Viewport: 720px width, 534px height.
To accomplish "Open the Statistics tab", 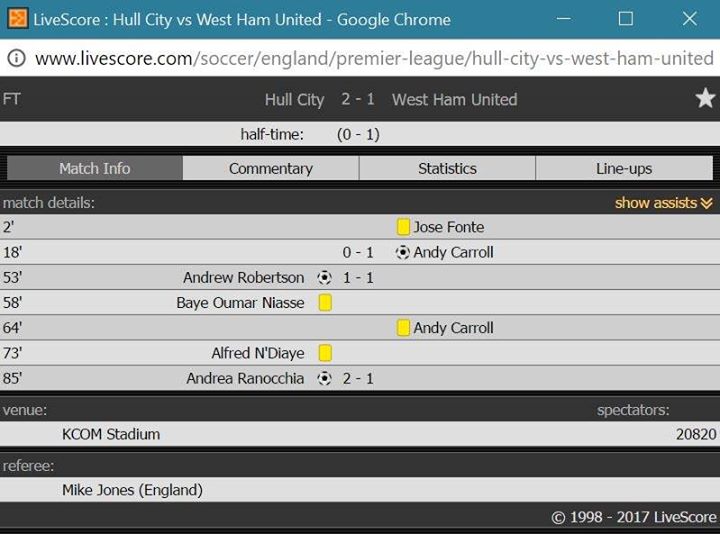I will click(447, 169).
